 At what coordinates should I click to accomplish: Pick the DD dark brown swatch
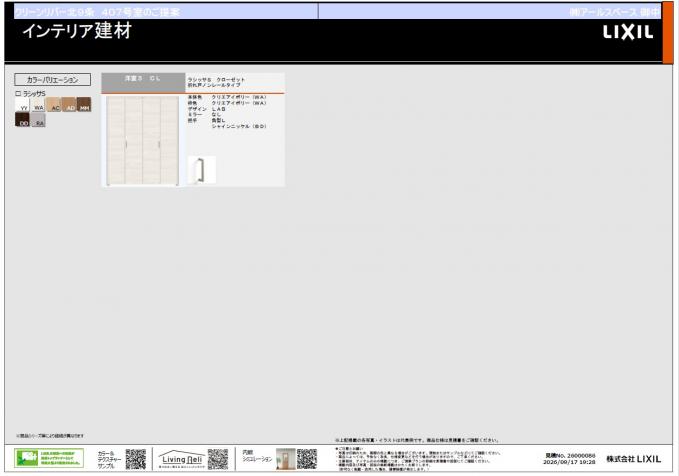22,120
